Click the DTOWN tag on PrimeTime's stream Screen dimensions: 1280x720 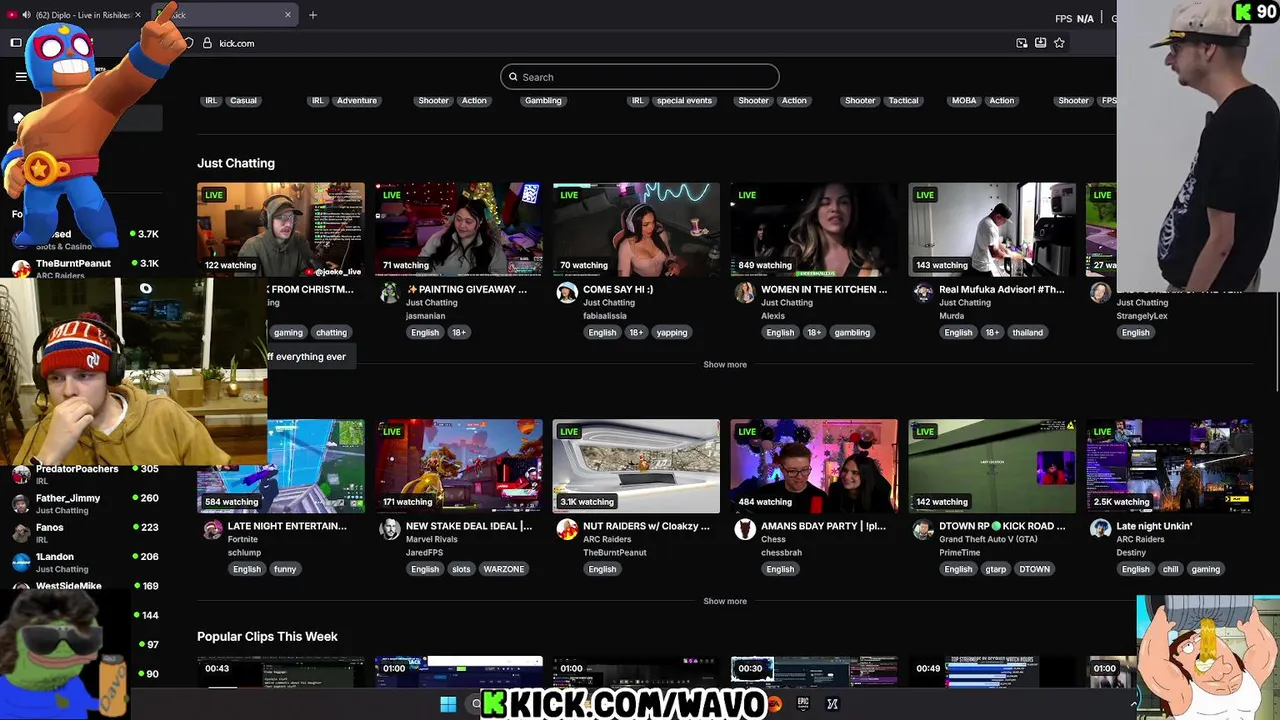click(x=1035, y=569)
